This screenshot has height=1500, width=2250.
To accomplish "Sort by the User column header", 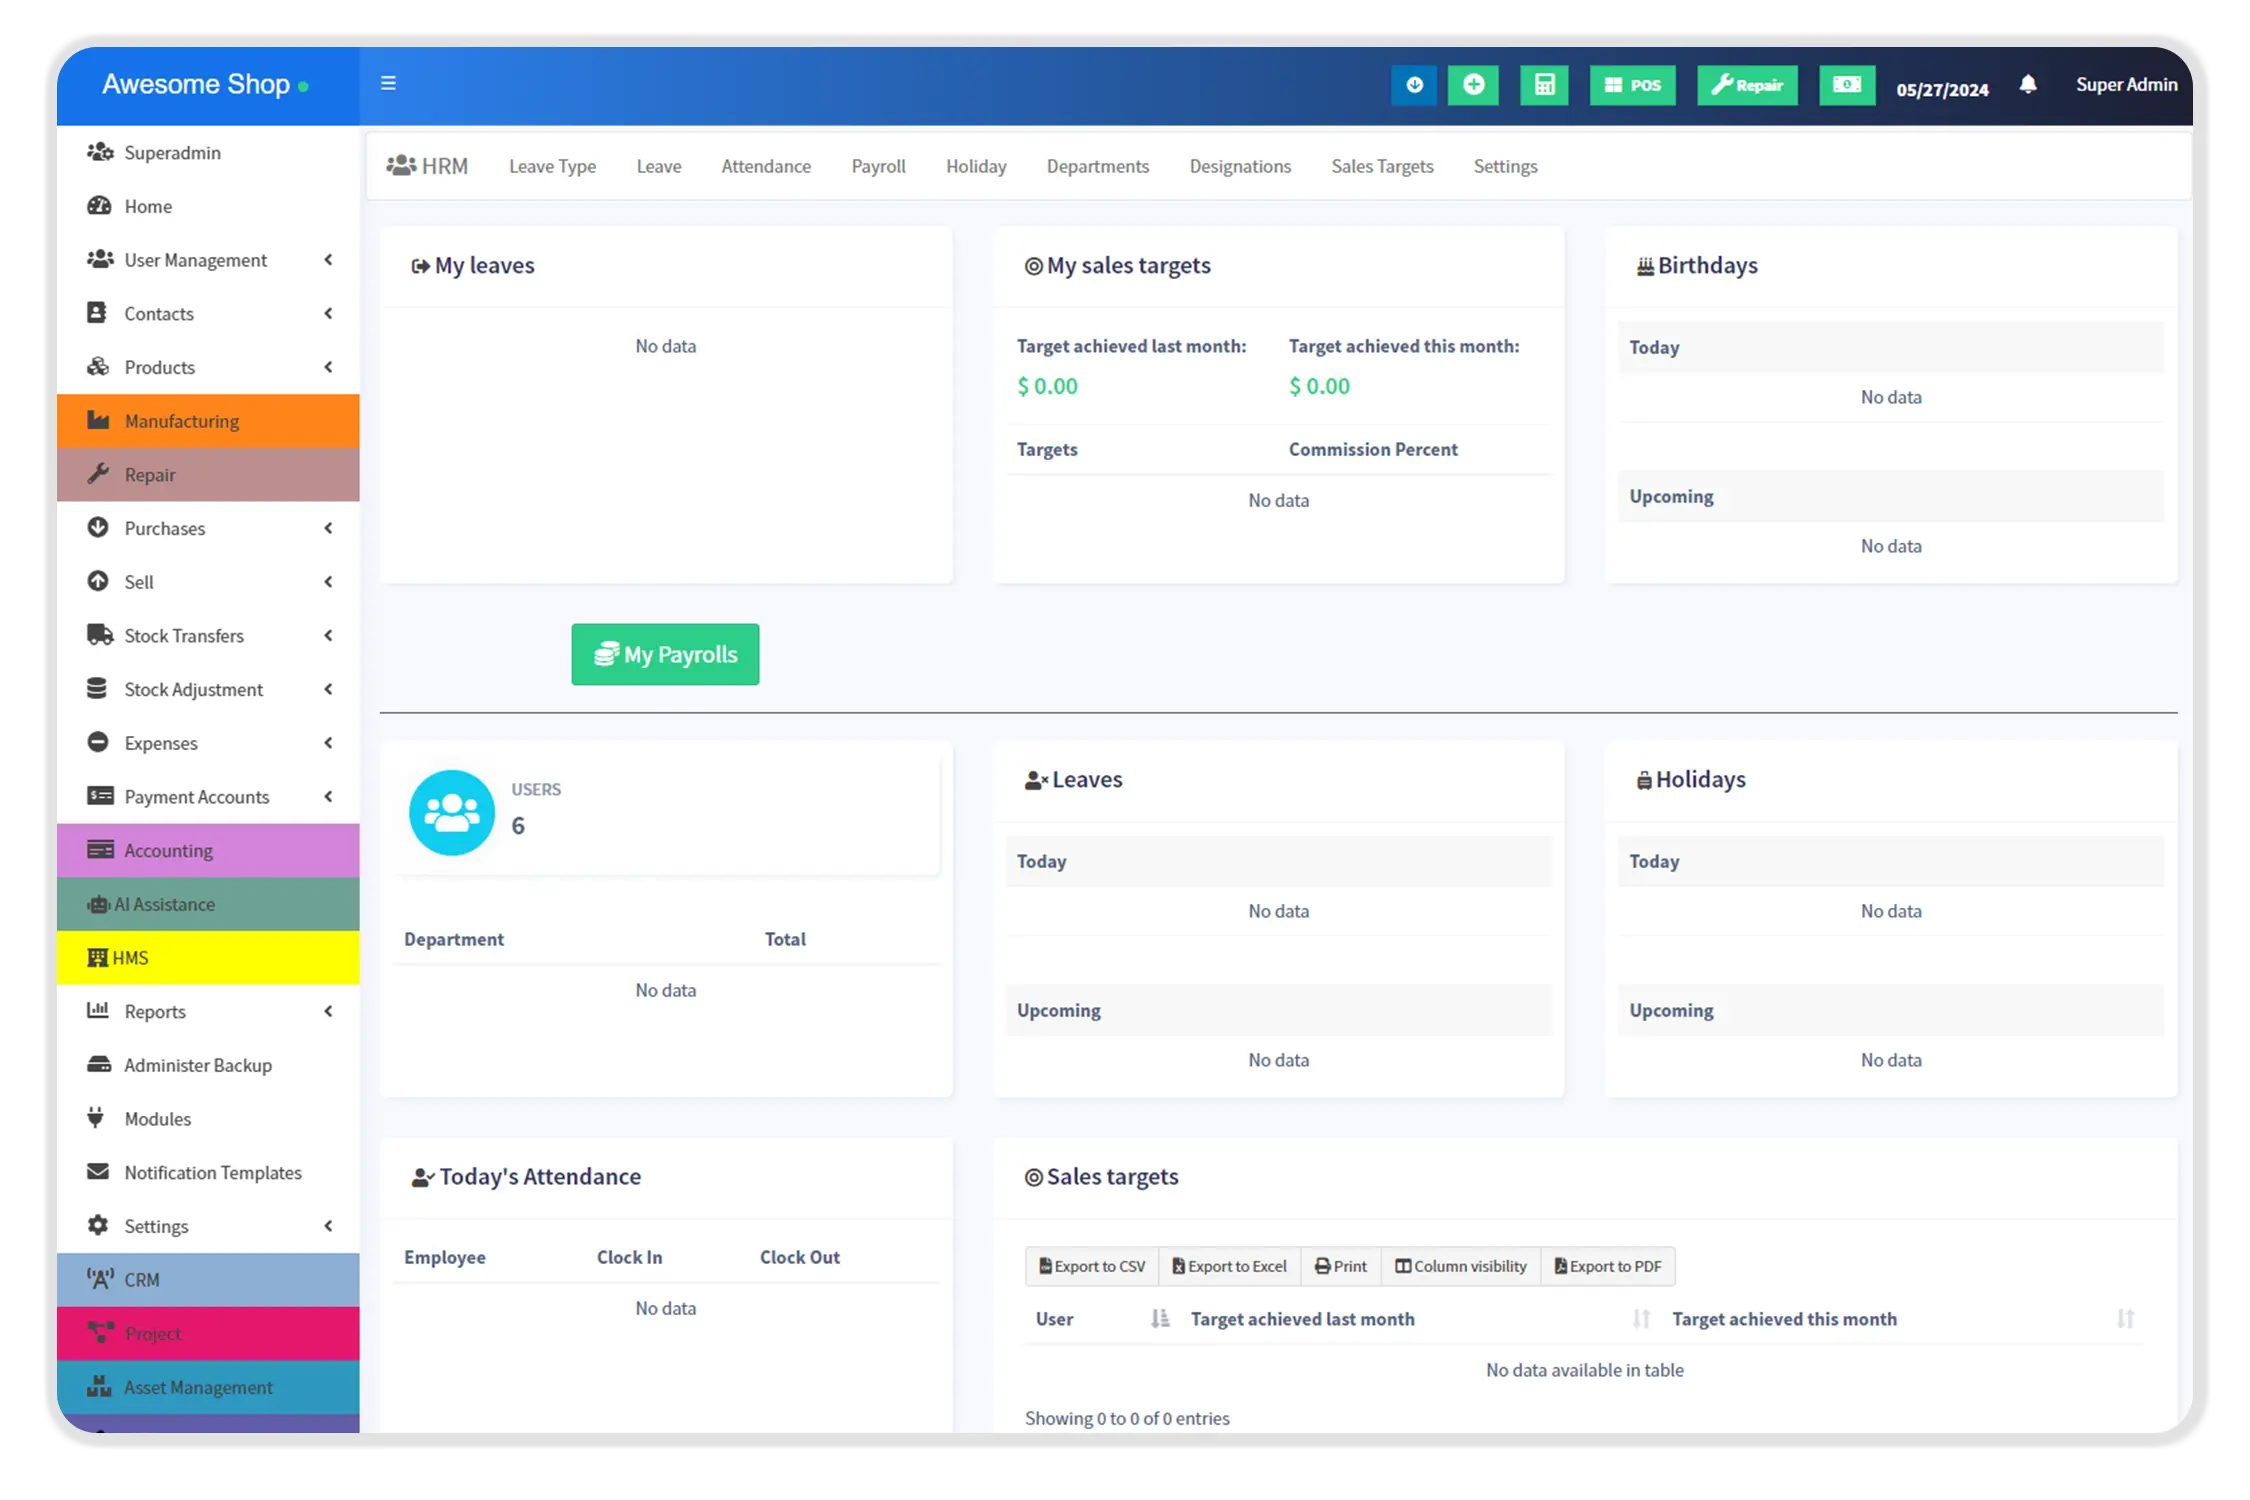I will [x=1101, y=1319].
